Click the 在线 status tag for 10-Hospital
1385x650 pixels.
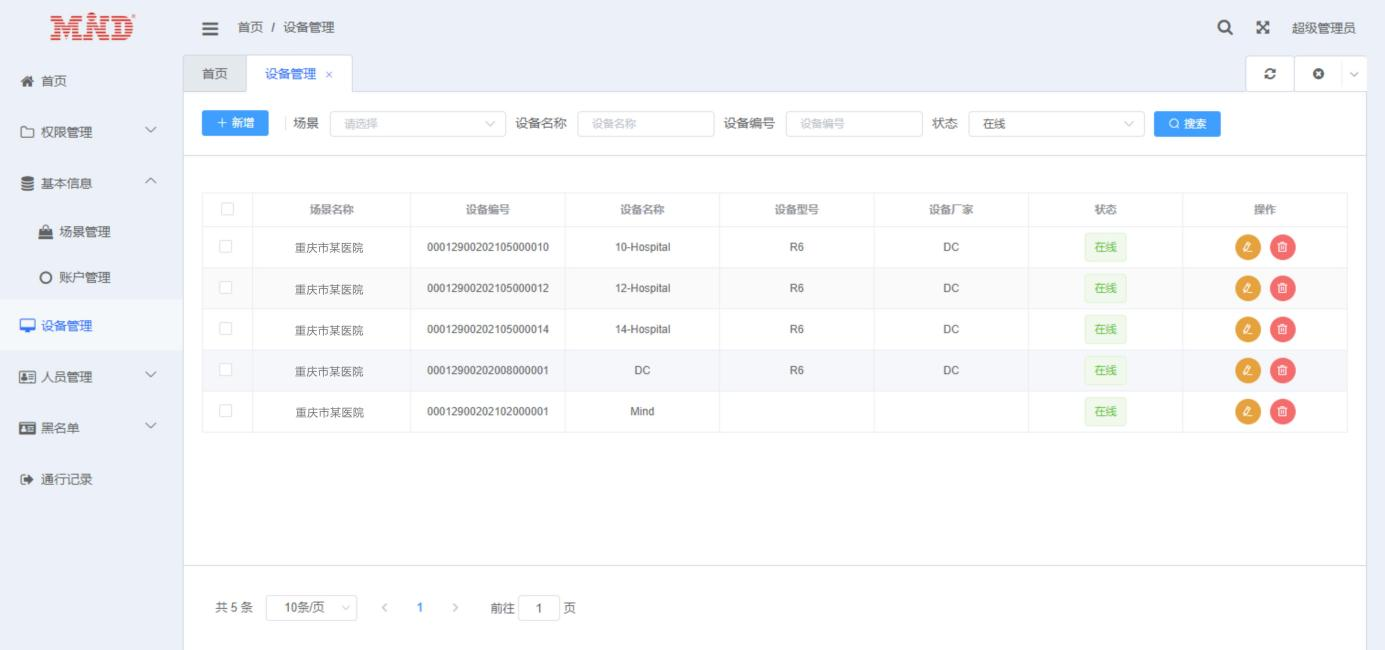click(1105, 248)
